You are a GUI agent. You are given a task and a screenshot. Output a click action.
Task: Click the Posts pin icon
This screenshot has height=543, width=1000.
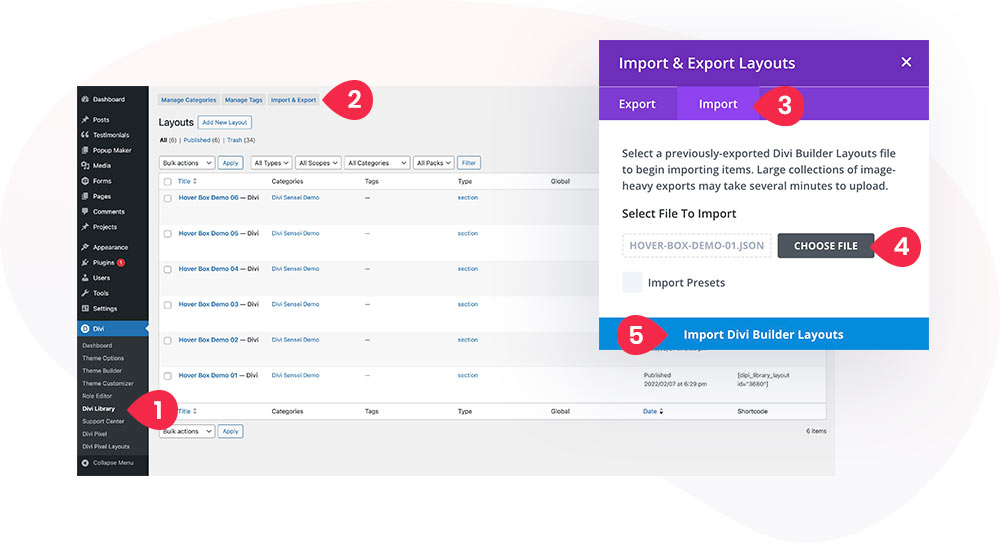(x=85, y=120)
